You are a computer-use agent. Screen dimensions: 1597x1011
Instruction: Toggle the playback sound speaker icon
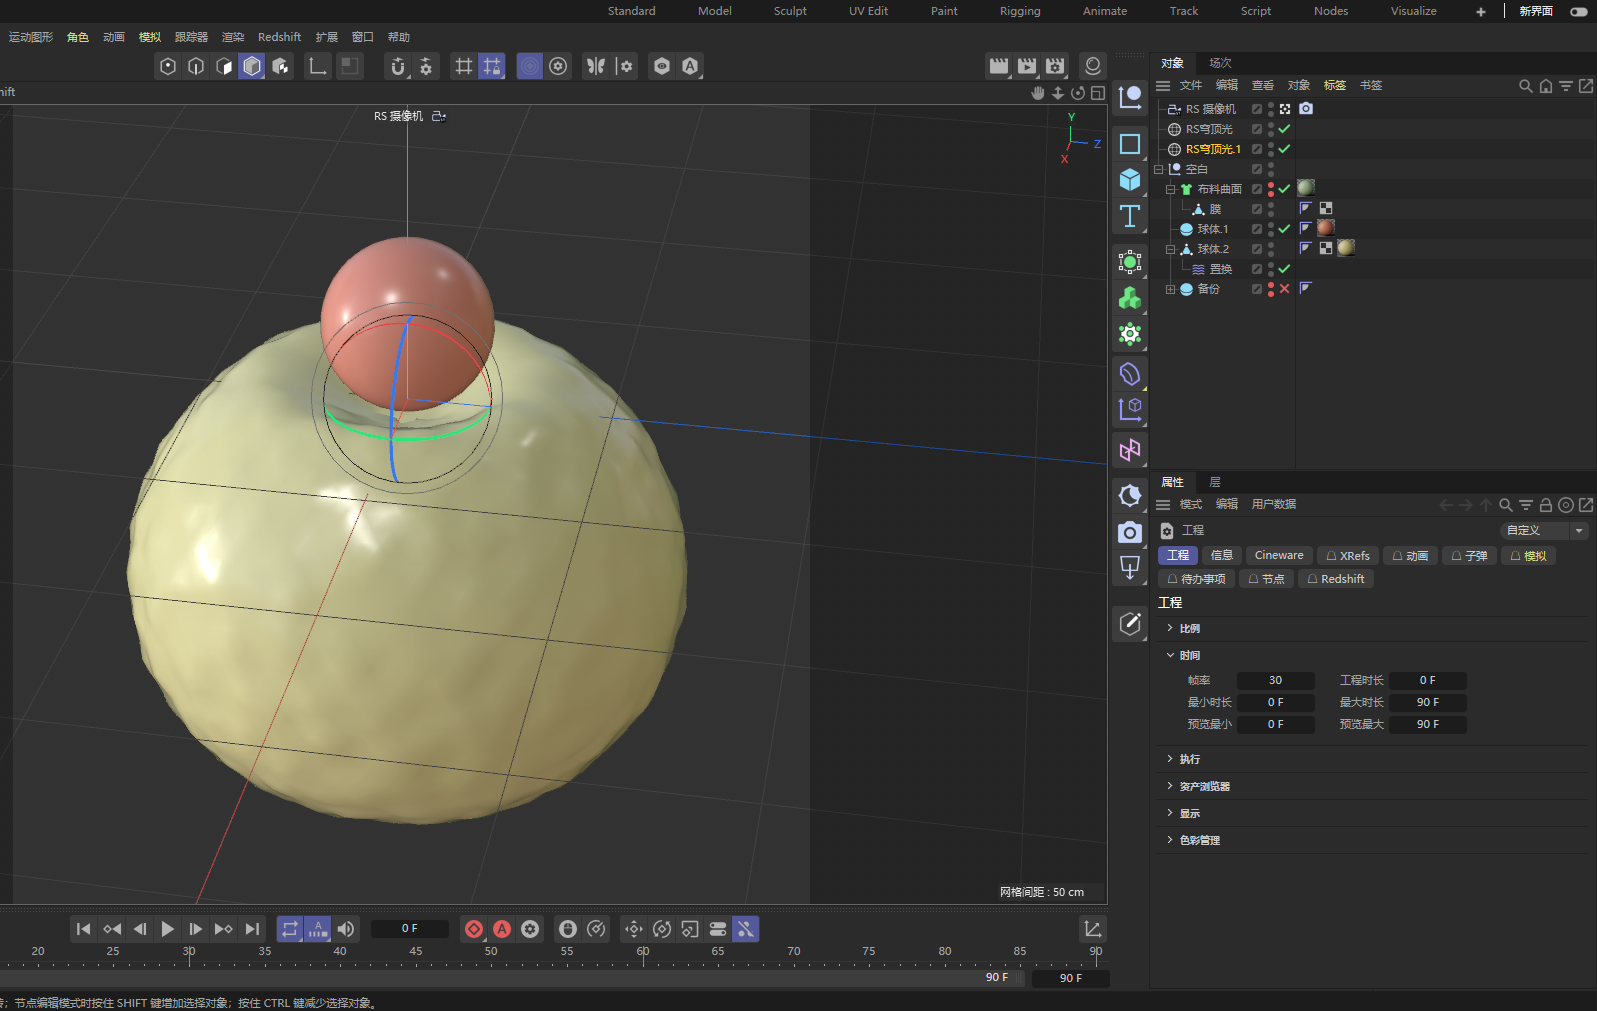click(346, 929)
